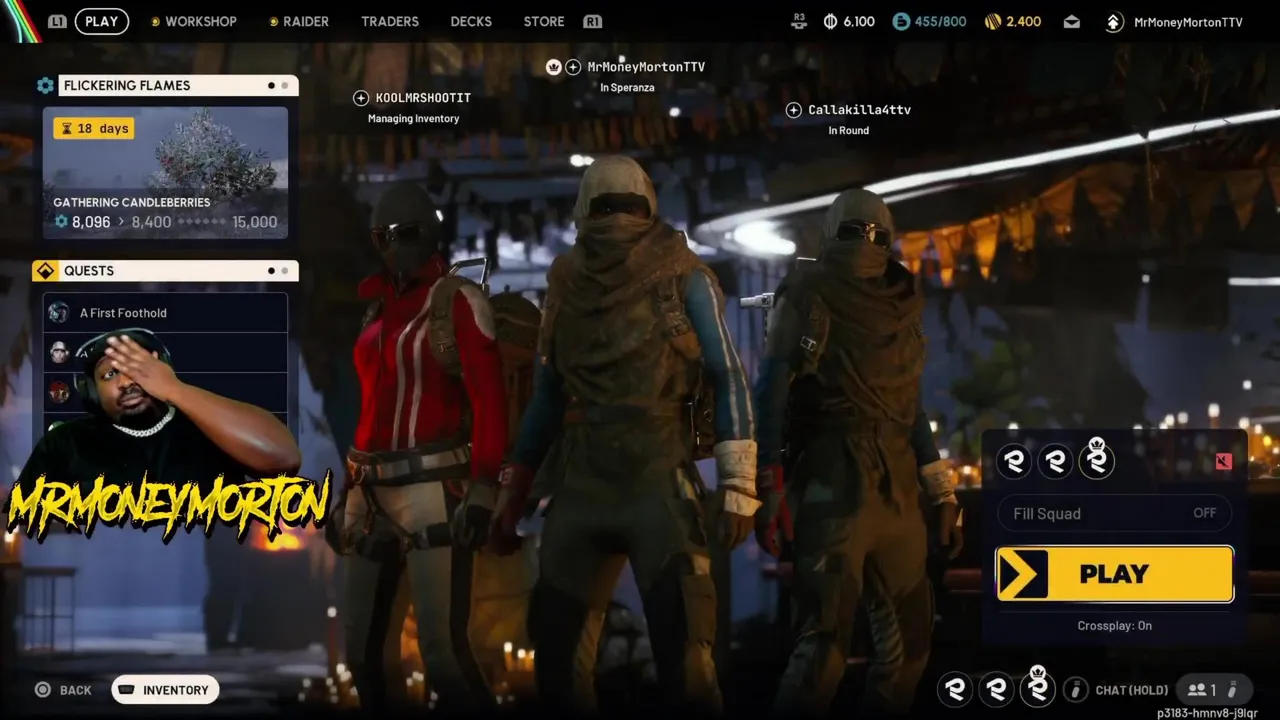Click the plus icon beside Callakilla4ttv
The width and height of the screenshot is (1280, 720).
click(x=794, y=110)
